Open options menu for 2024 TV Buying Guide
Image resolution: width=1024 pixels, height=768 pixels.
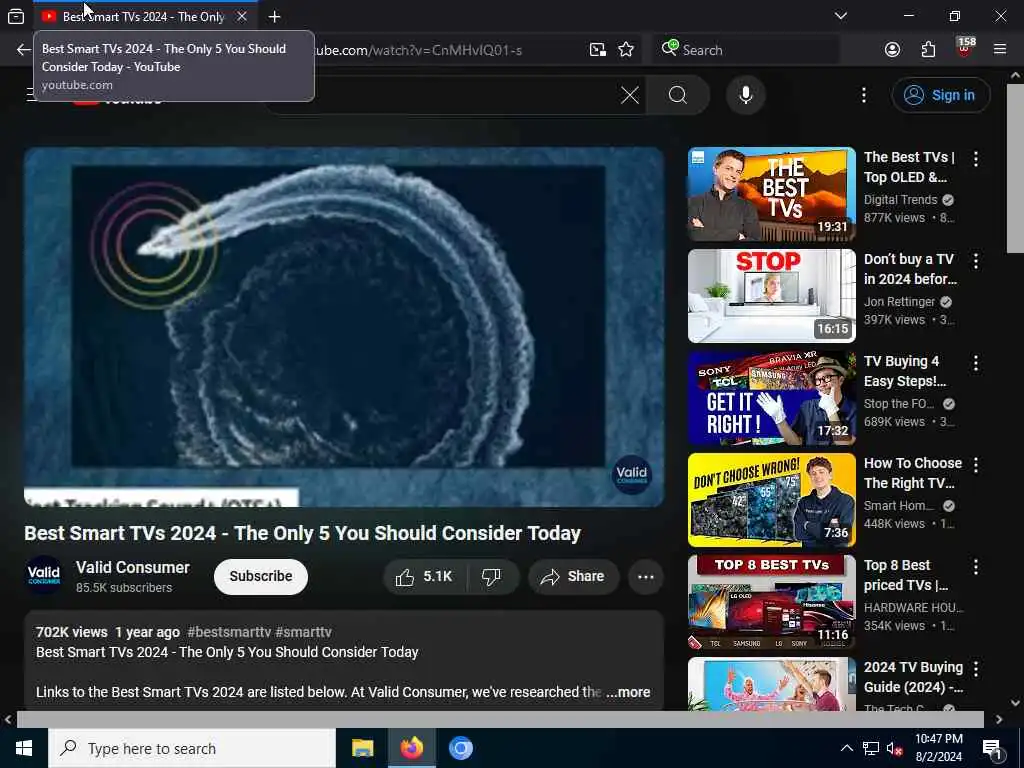click(976, 669)
